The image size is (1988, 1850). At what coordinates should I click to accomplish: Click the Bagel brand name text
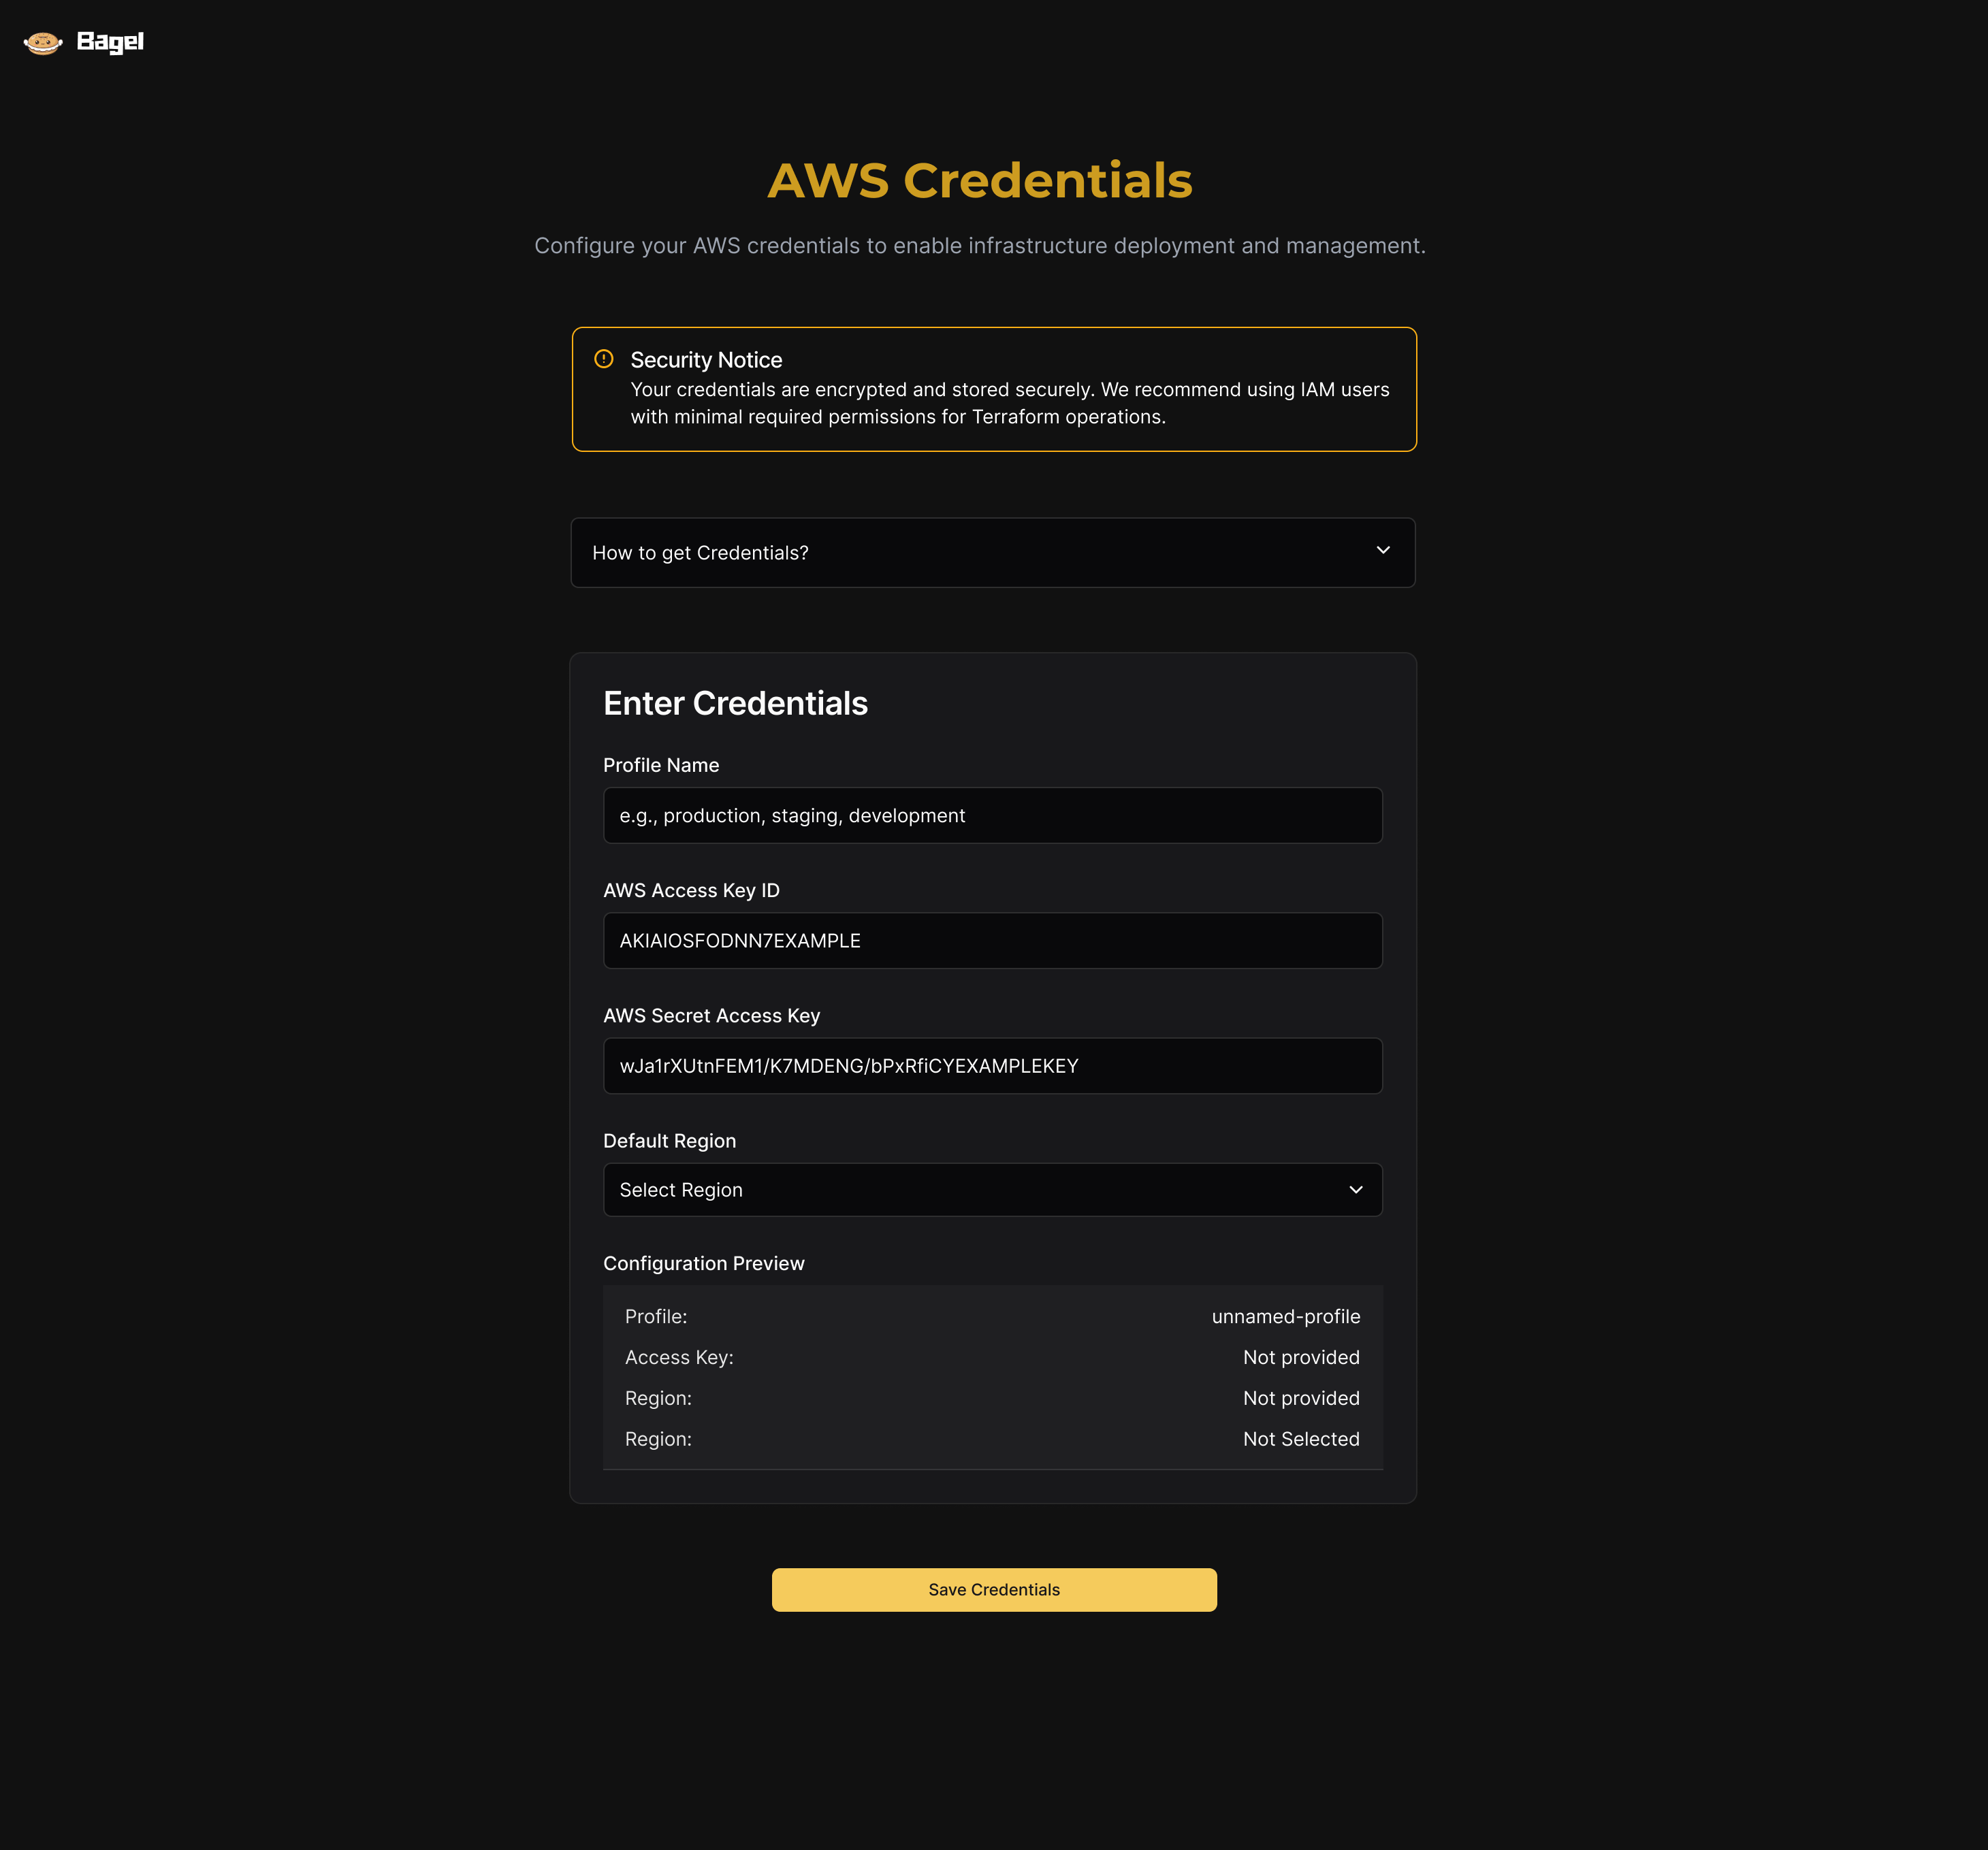coord(110,42)
